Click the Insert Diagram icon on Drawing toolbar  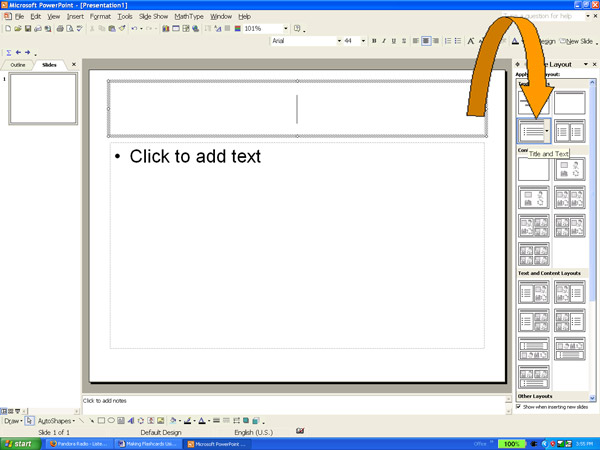(x=141, y=421)
